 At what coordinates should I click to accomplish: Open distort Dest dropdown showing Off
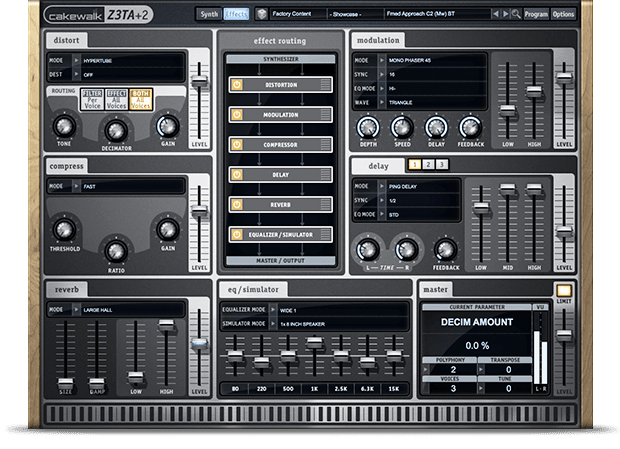coord(116,74)
